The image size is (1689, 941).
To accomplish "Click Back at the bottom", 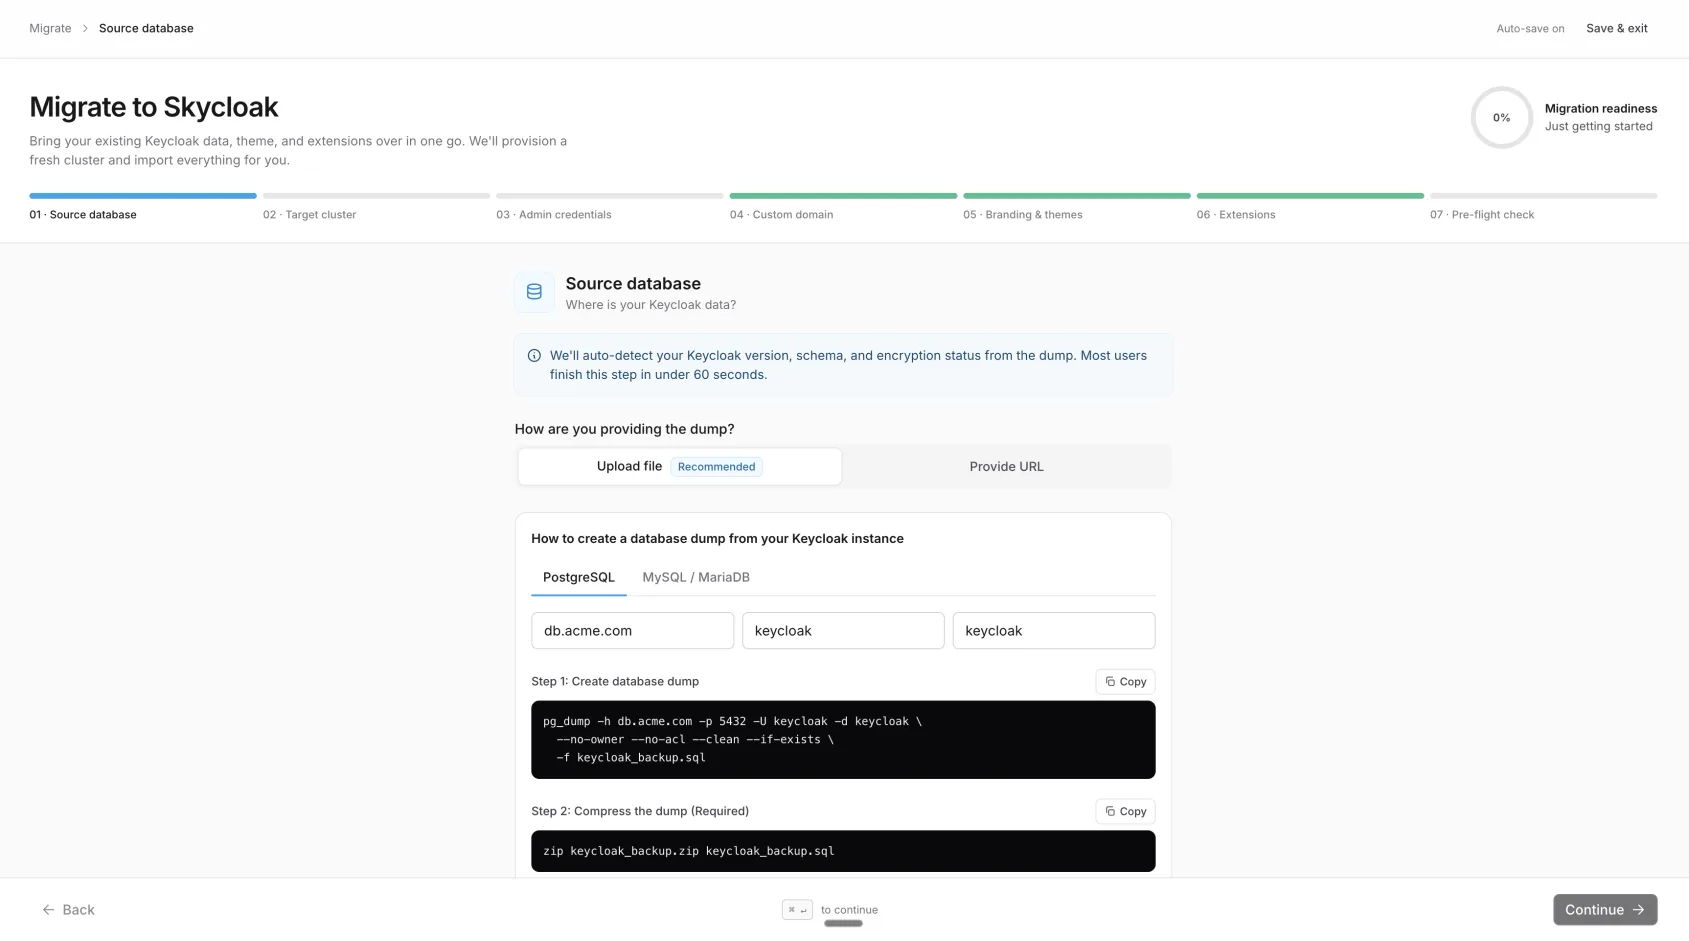I will [x=68, y=909].
